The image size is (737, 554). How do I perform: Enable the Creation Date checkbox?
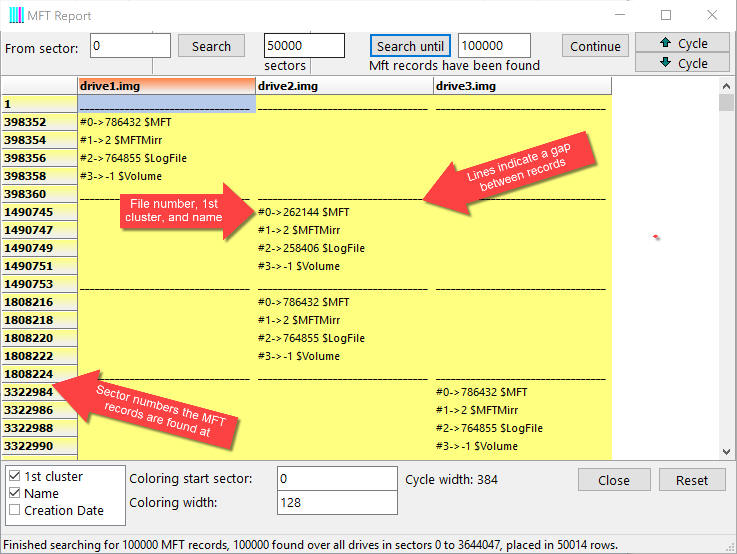tap(14, 511)
